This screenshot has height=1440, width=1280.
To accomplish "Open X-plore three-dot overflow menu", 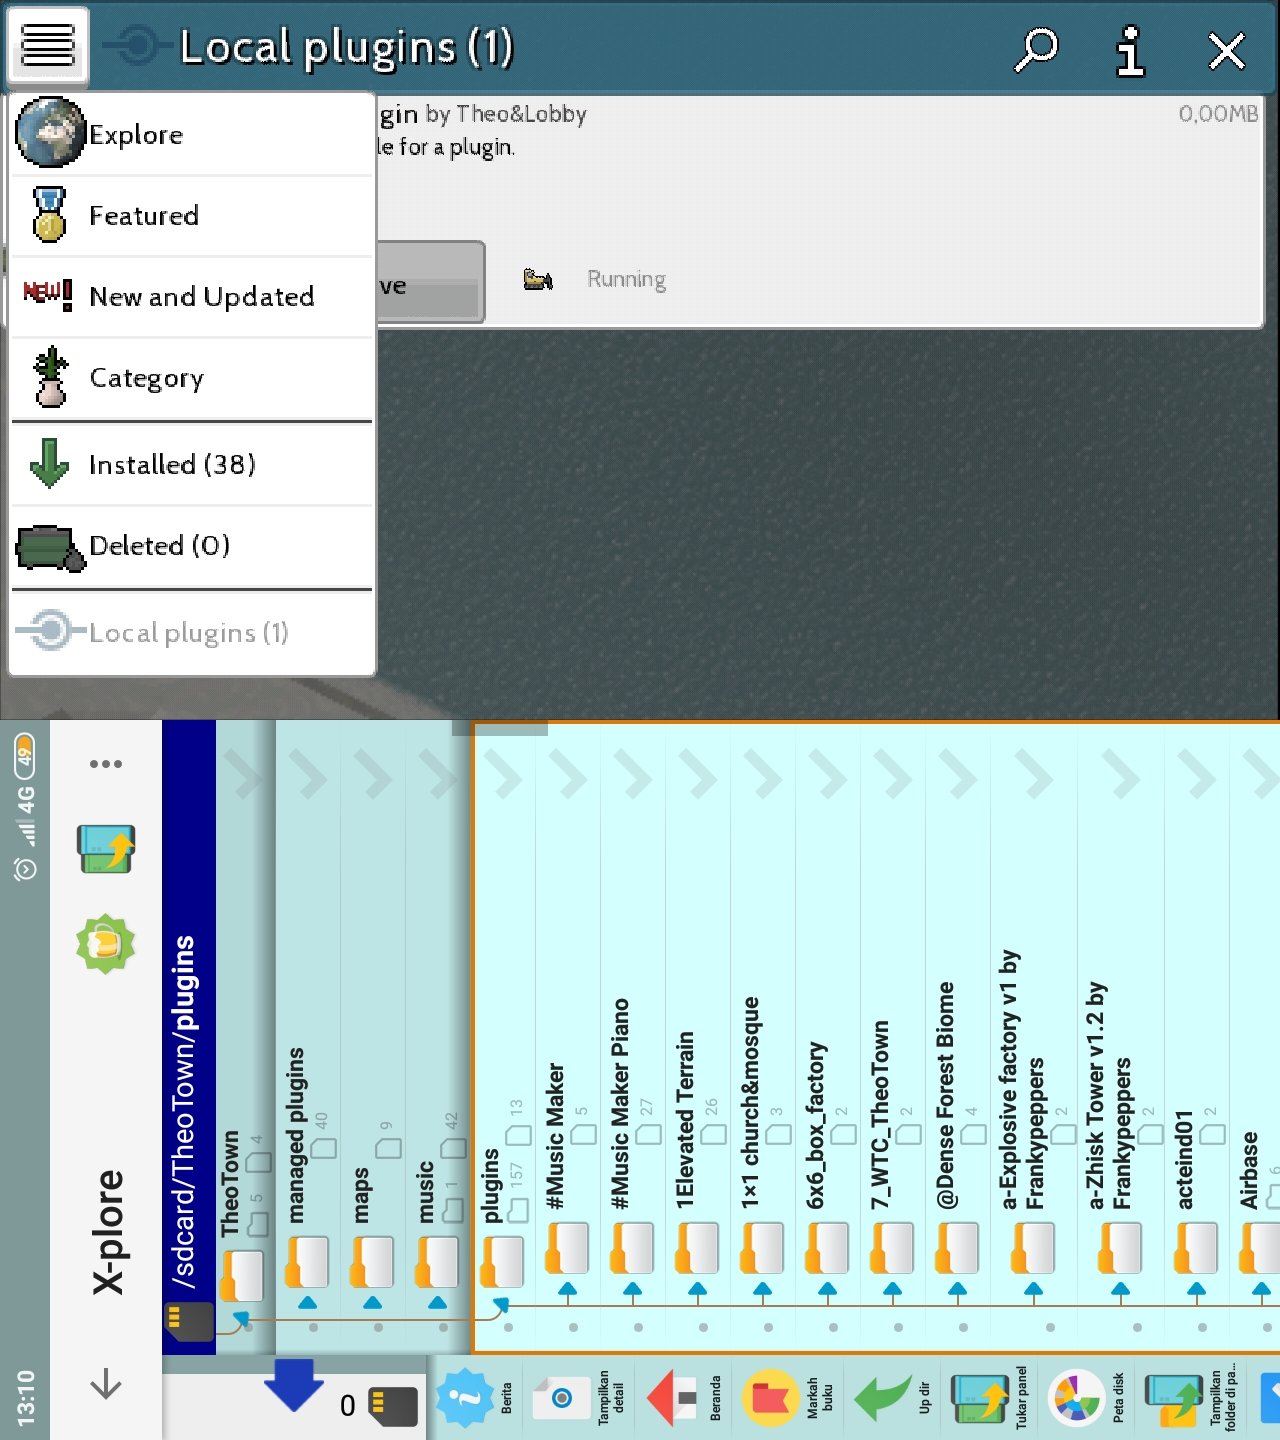I will click(106, 764).
